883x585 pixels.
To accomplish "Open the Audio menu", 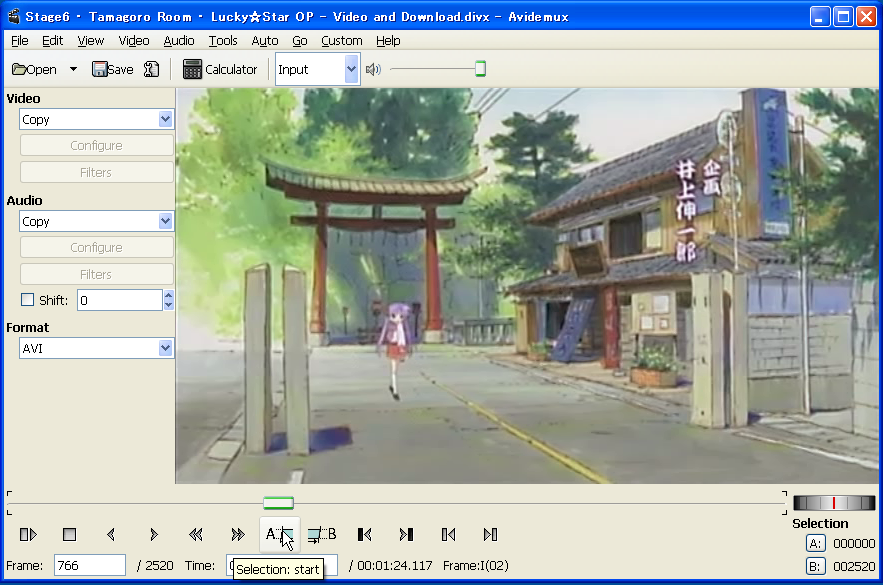I will coord(179,41).
